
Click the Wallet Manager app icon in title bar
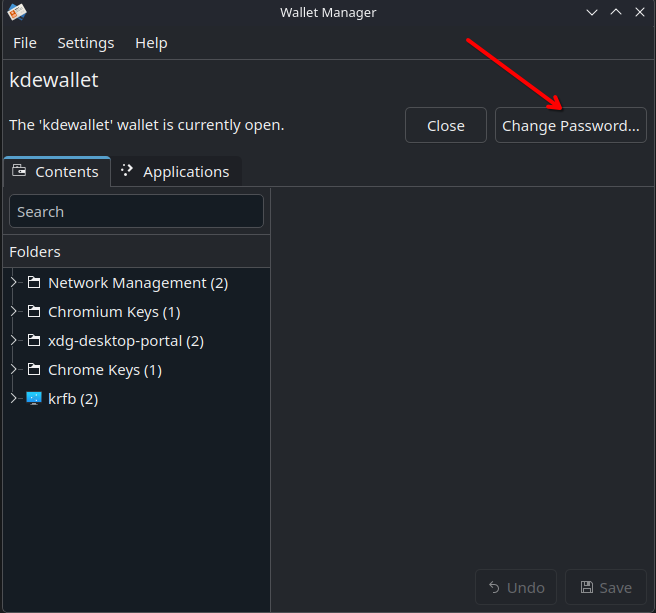16,12
